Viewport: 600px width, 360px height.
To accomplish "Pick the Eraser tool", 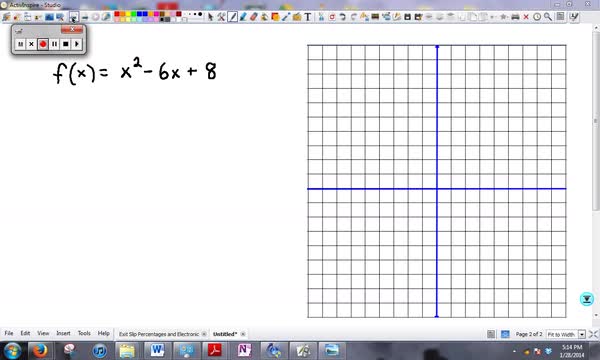I will point(253,17).
